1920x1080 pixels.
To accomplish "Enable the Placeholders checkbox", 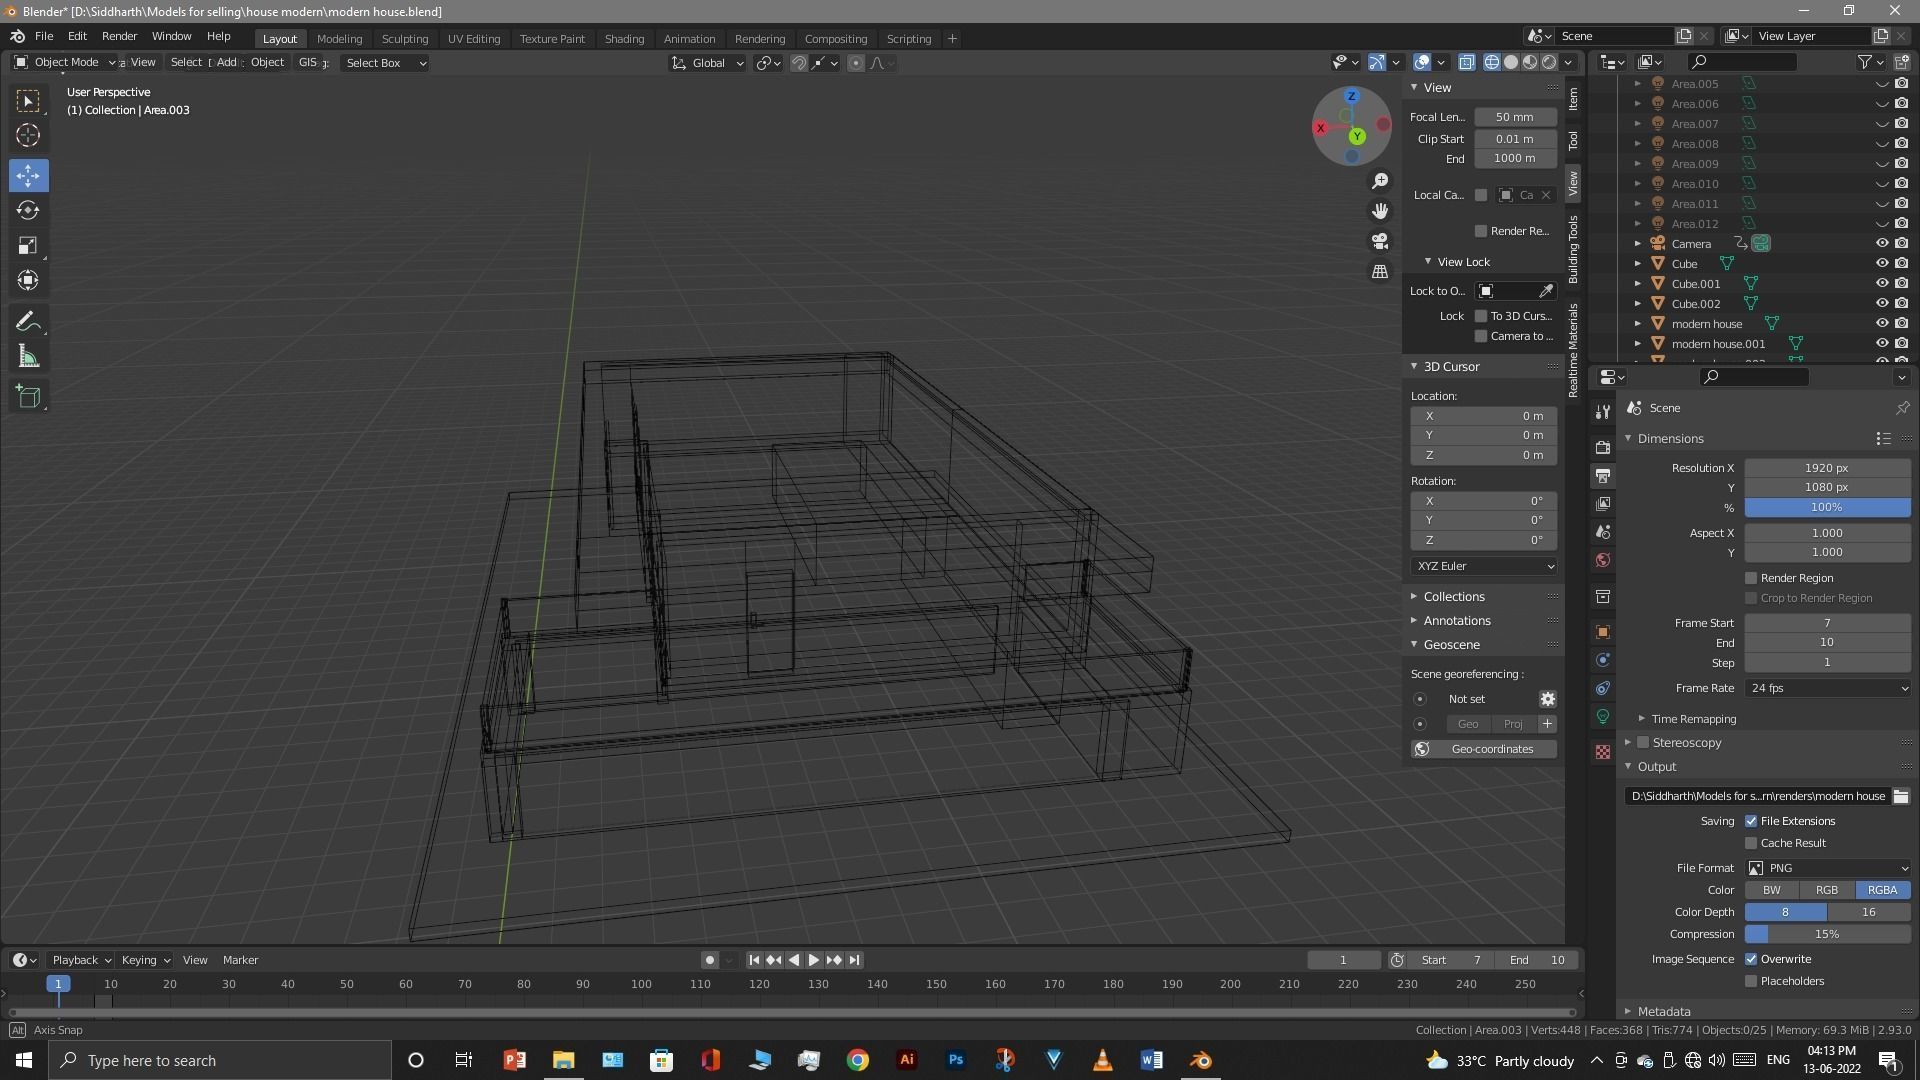I will 1751,981.
